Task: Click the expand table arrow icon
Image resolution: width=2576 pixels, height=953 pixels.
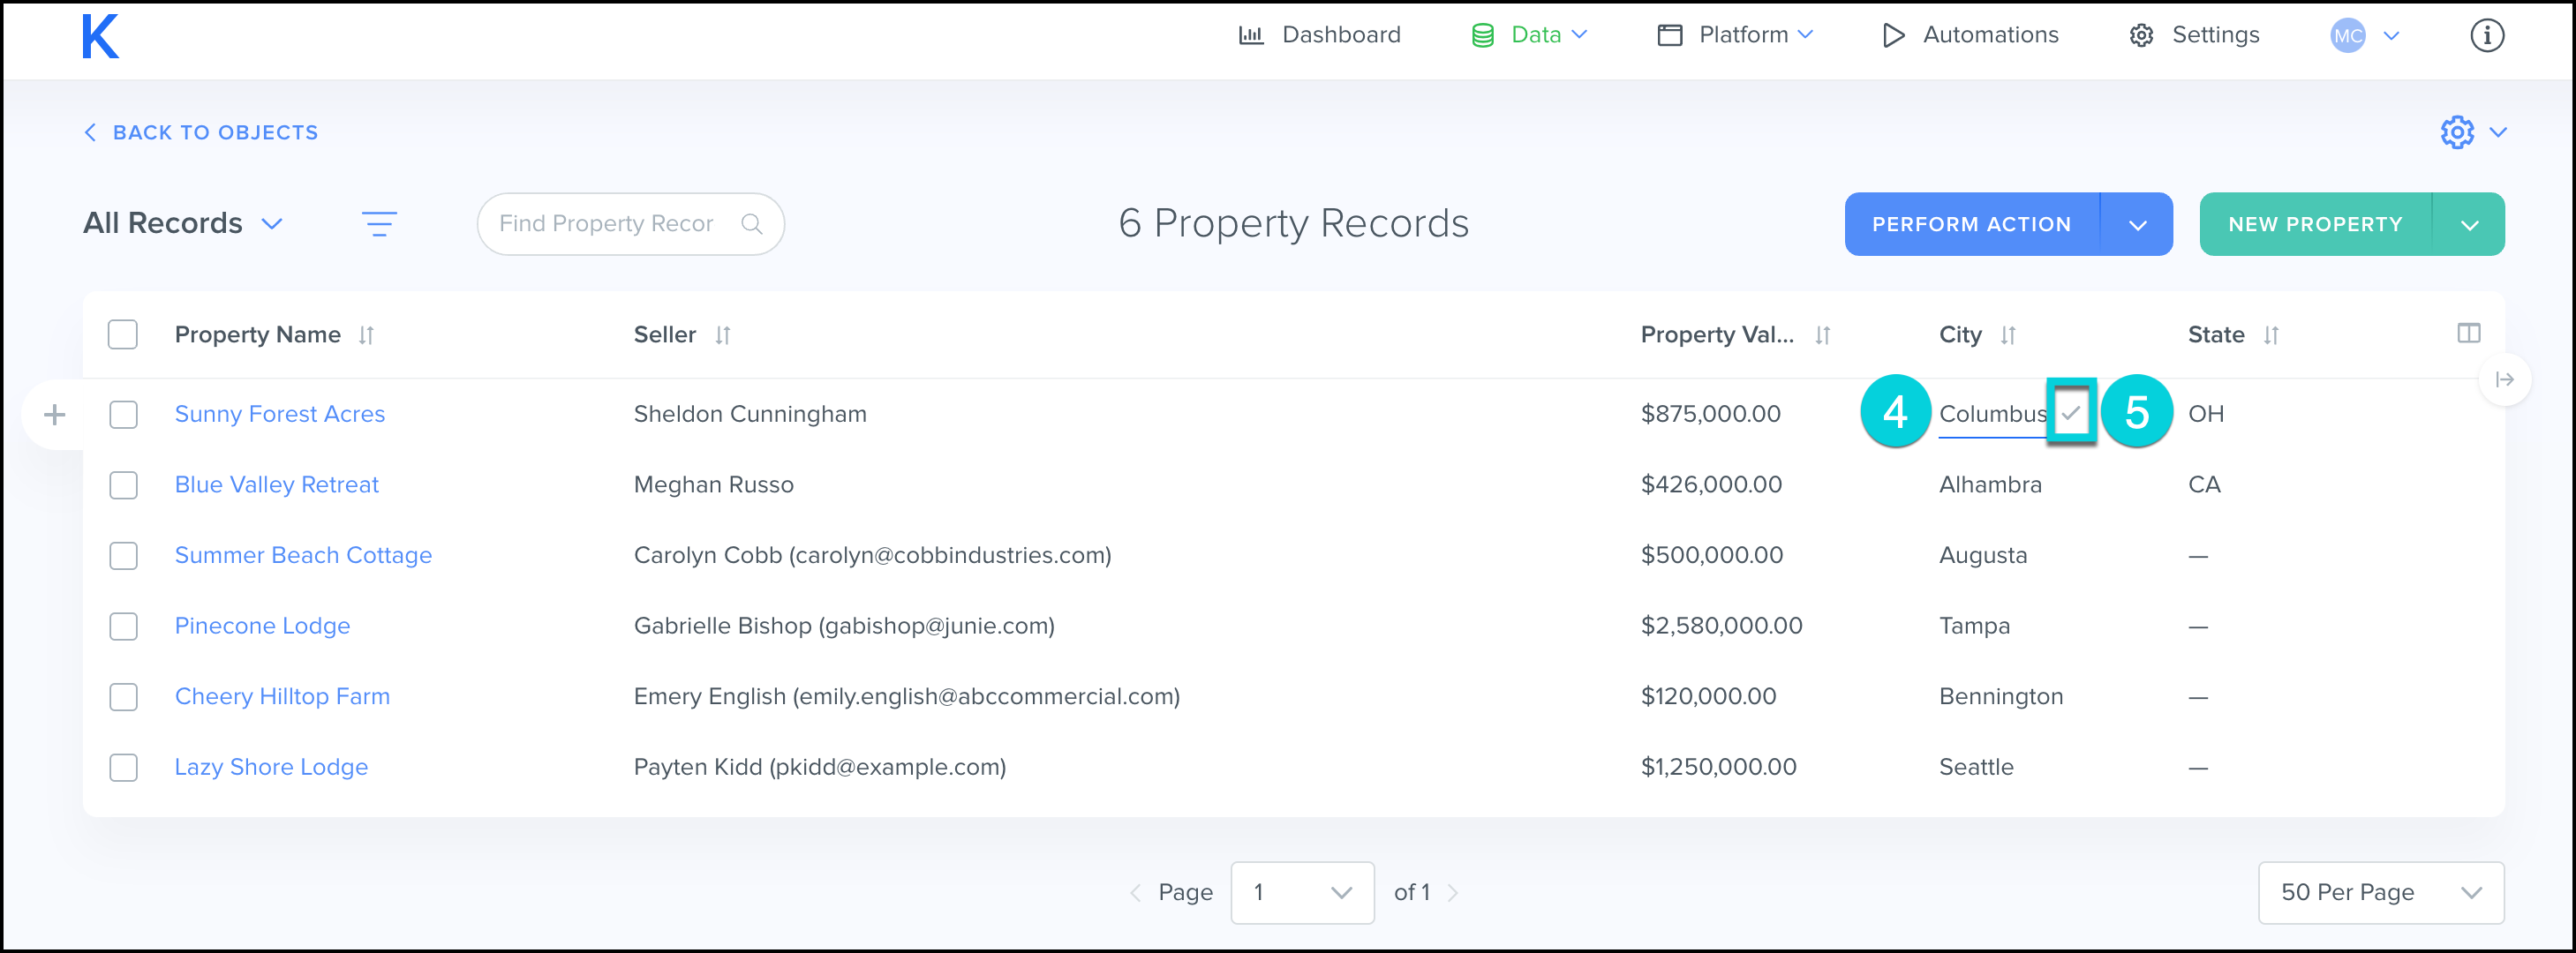Action: [x=2504, y=380]
